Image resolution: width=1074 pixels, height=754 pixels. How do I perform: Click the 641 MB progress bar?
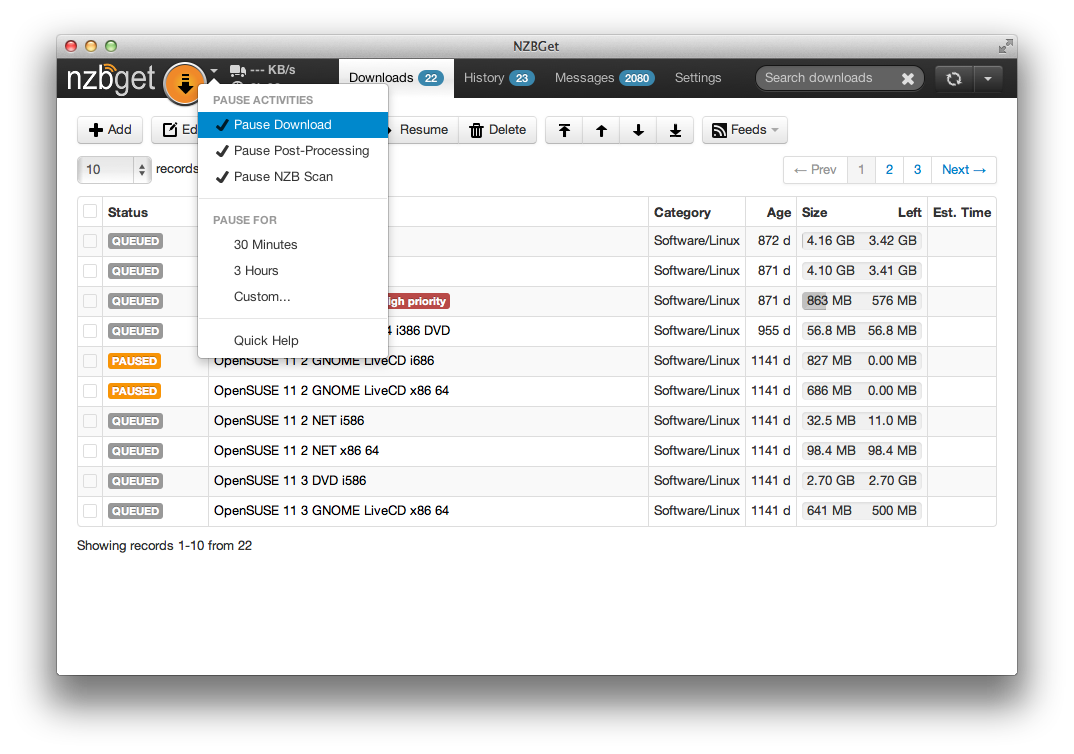(862, 511)
